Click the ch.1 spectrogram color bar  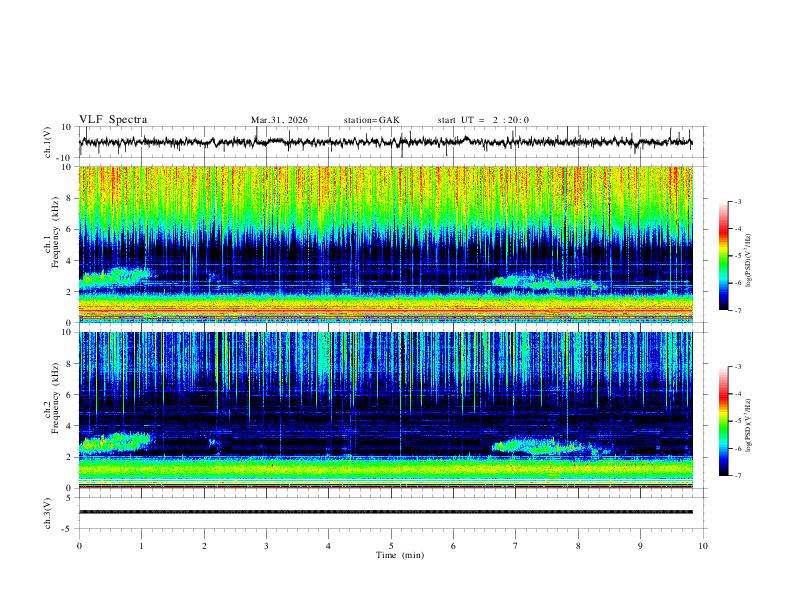(x=723, y=256)
